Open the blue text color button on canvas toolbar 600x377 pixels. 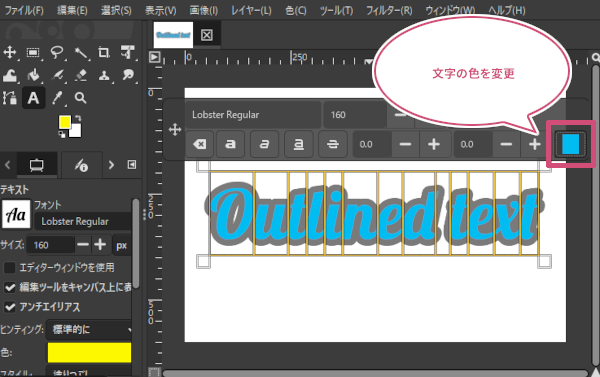tap(570, 144)
